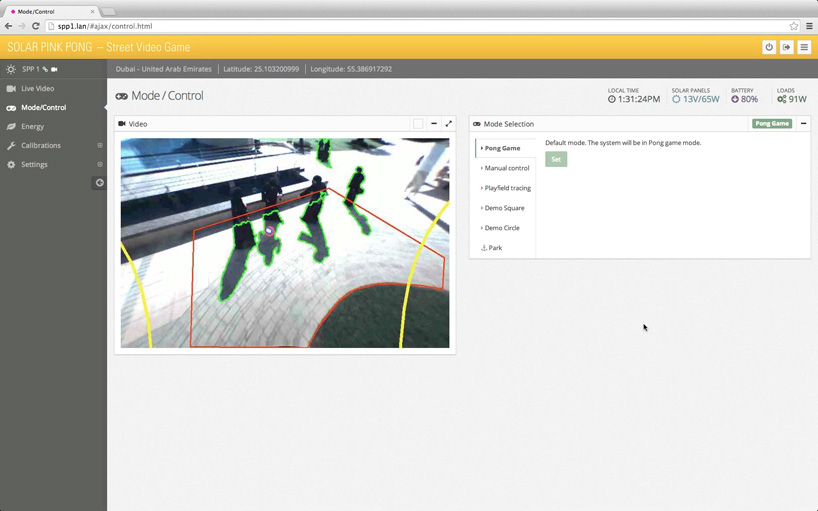This screenshot has width=818, height=511.
Task: Open the hamburger menu in yellow header
Action: pyautogui.click(x=804, y=47)
